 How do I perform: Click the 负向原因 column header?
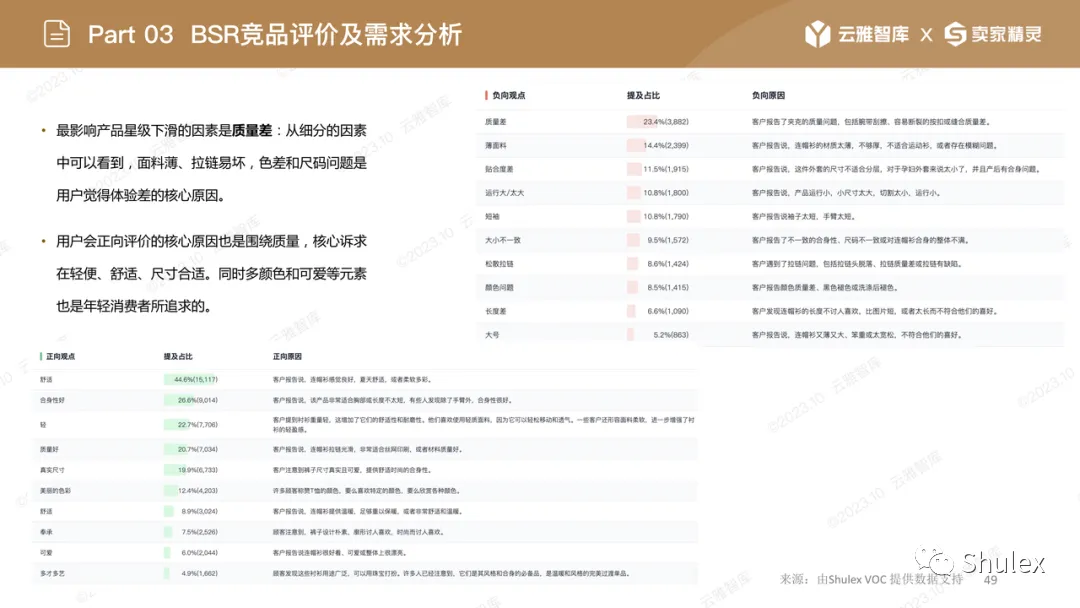click(x=768, y=96)
